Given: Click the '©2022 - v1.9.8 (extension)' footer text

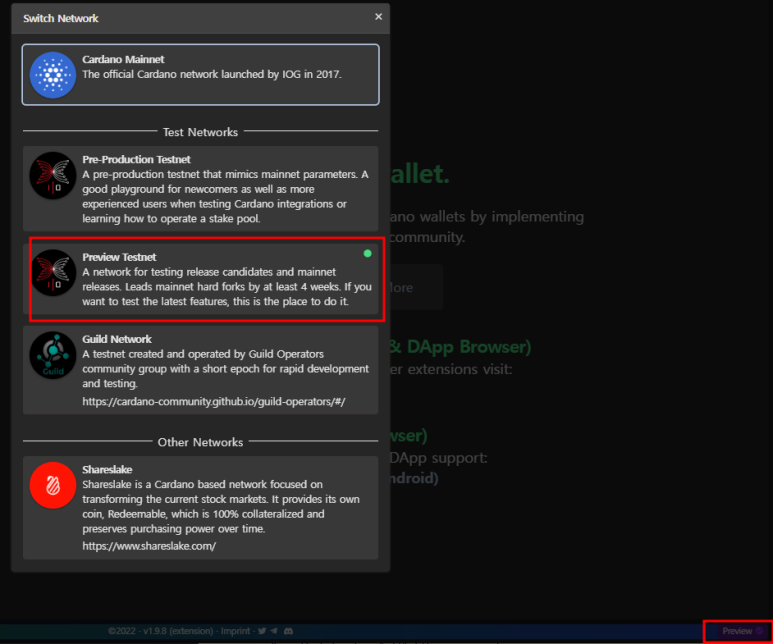Looking at the screenshot, I should tap(161, 631).
